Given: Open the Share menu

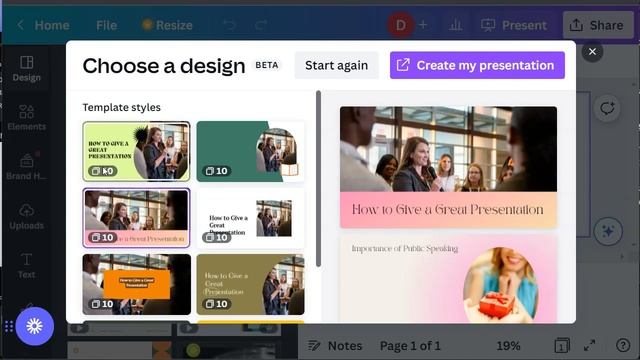Looking at the screenshot, I should click(x=598, y=25).
